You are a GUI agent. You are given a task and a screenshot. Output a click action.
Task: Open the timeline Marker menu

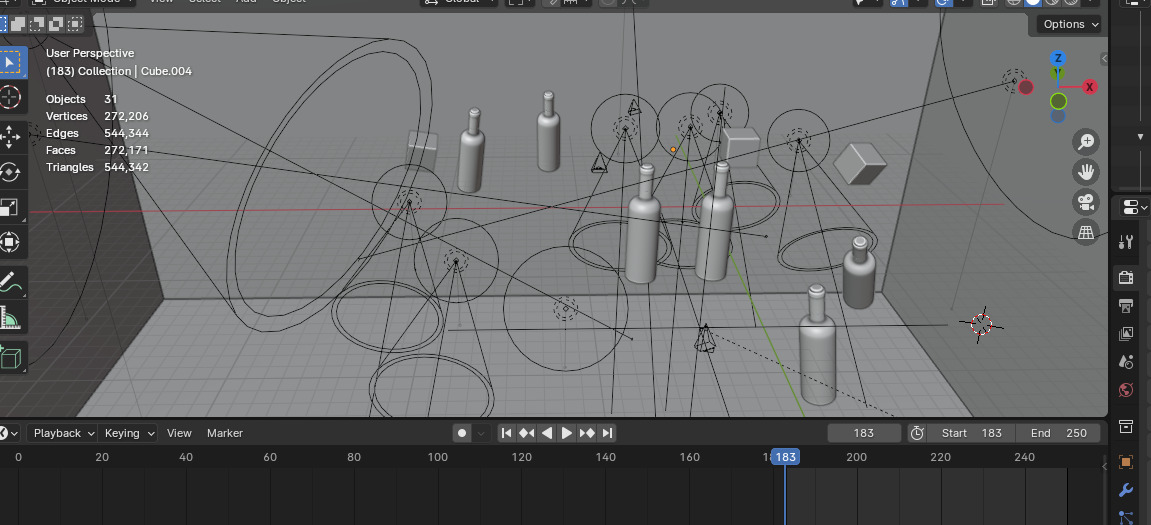pyautogui.click(x=225, y=433)
